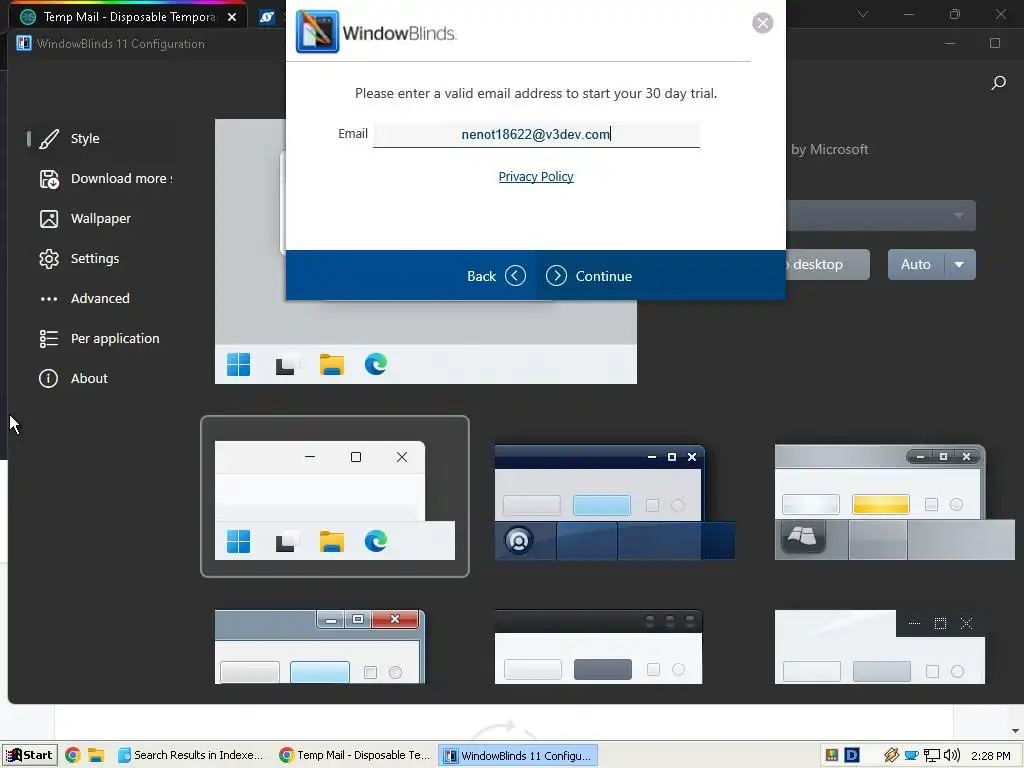
Task: Open the About section
Action: tap(101, 378)
